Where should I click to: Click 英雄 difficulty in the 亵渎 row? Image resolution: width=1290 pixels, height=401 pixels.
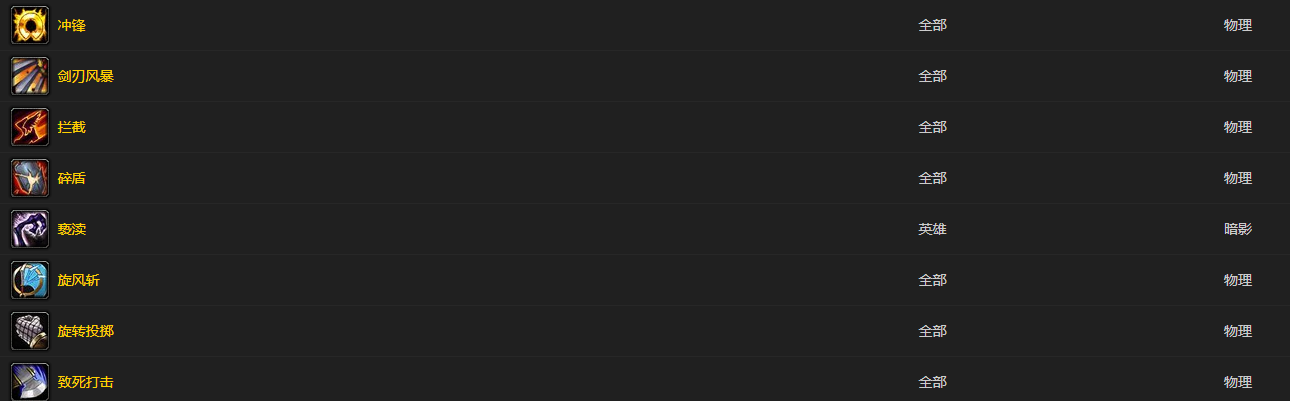click(x=932, y=229)
